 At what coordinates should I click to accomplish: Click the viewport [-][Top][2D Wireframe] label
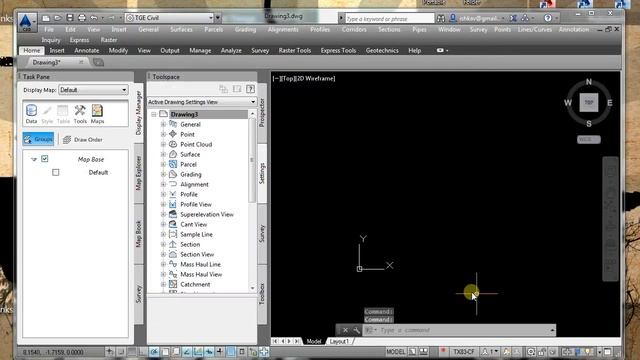point(304,78)
